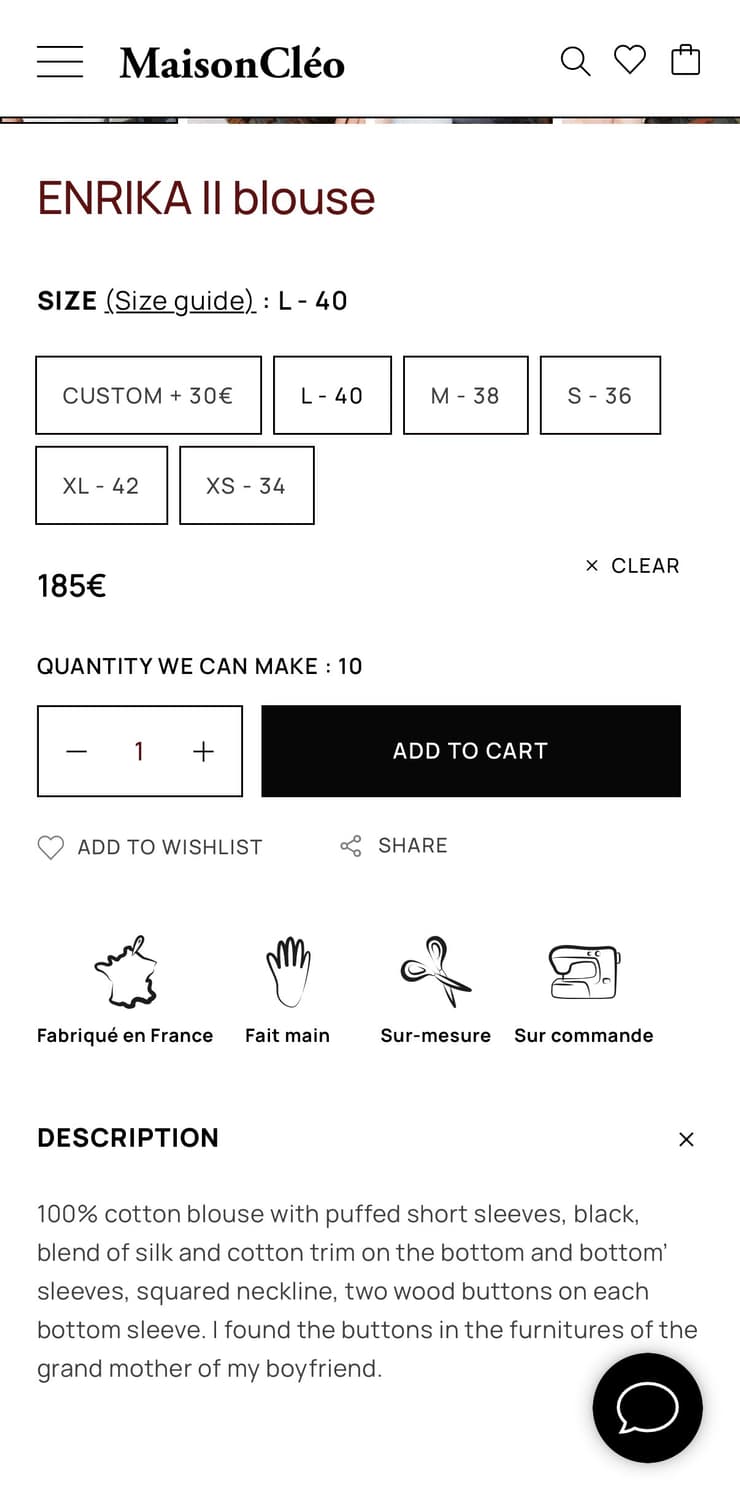Click ADD TO WISHLIST

pos(150,846)
